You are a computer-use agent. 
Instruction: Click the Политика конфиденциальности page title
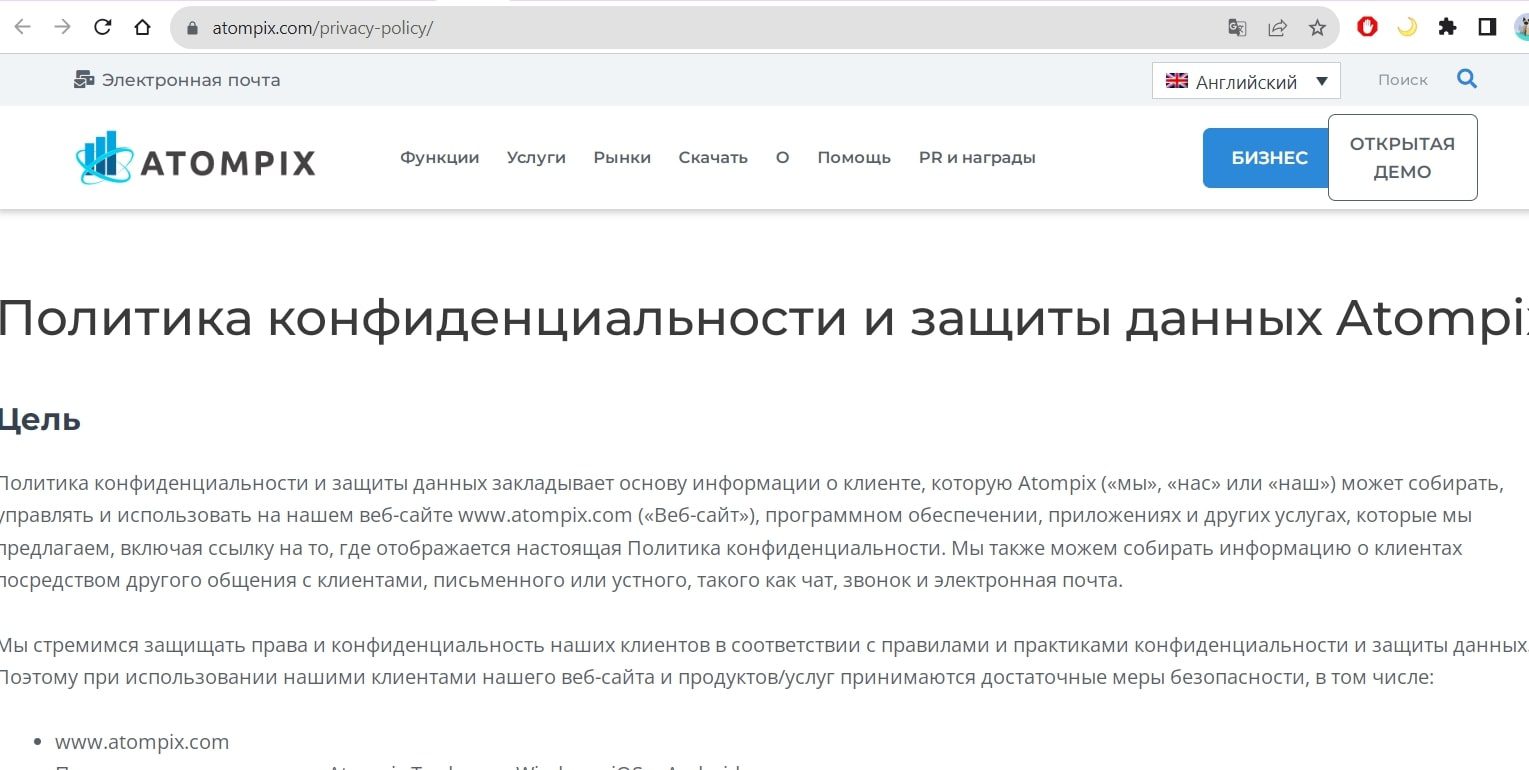click(x=764, y=318)
